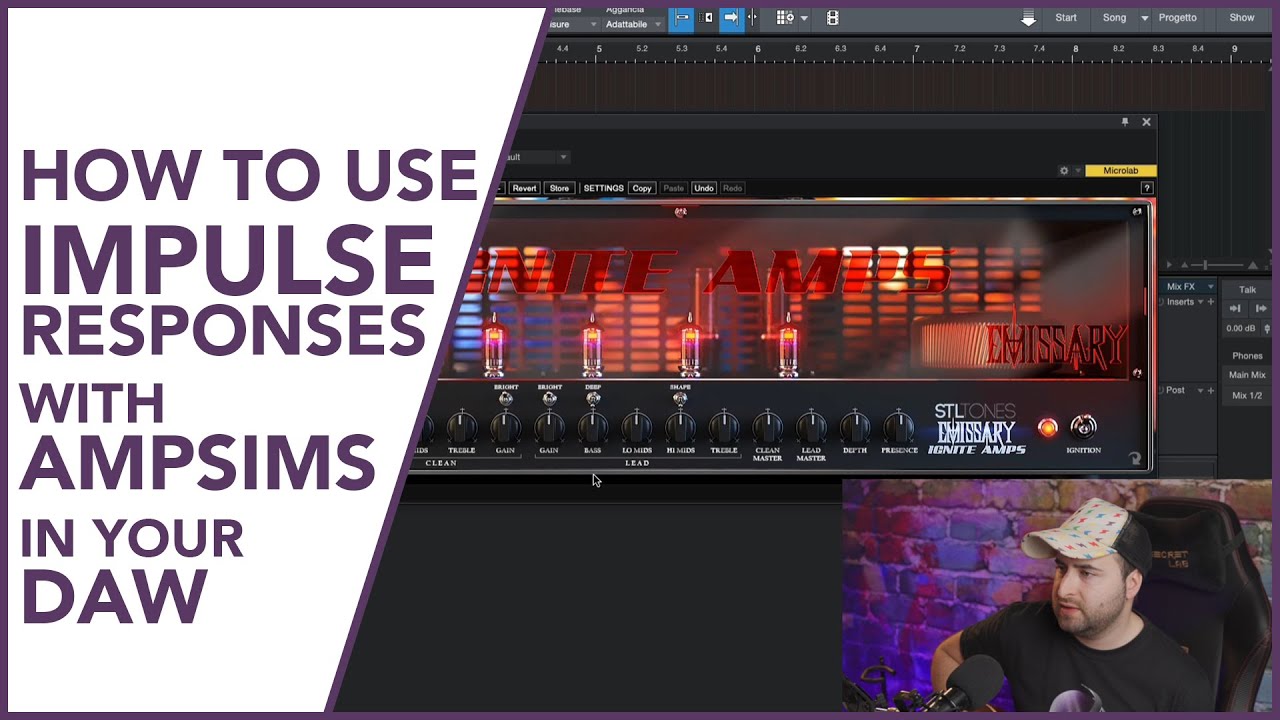Click the Lead Master knob
The width and height of the screenshot is (1280, 720).
811,428
